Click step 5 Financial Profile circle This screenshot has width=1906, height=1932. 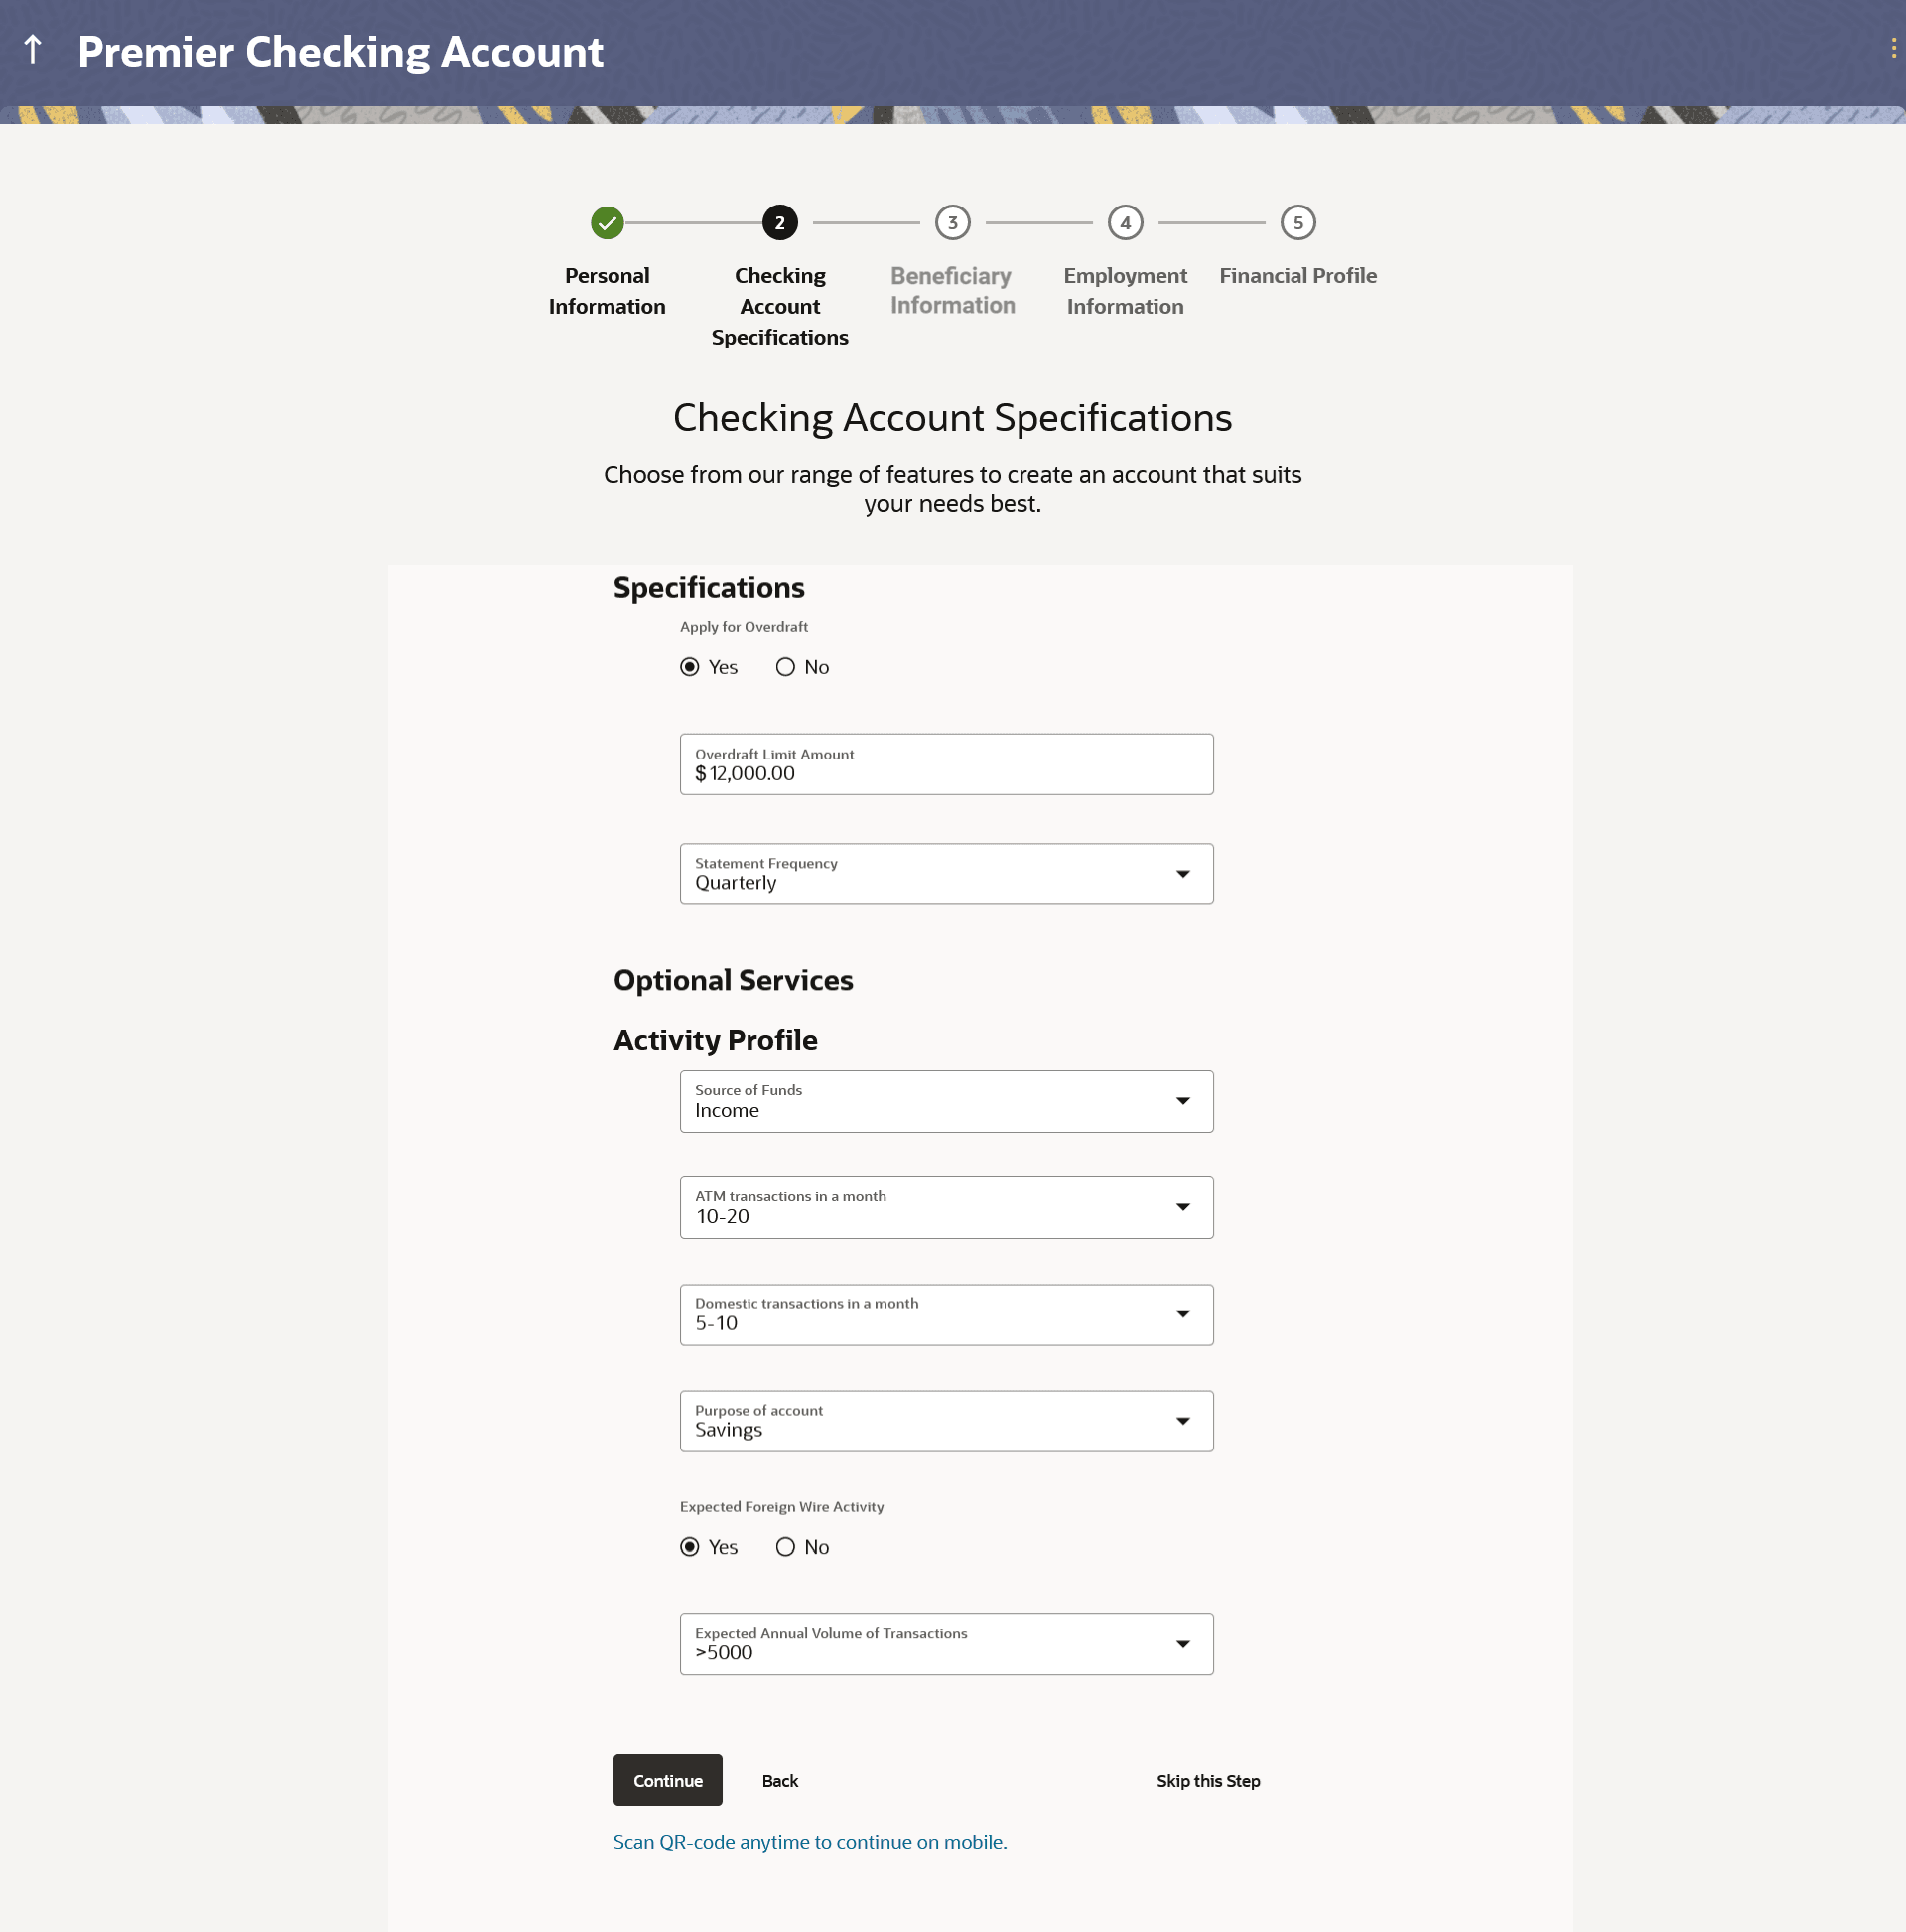click(x=1297, y=223)
